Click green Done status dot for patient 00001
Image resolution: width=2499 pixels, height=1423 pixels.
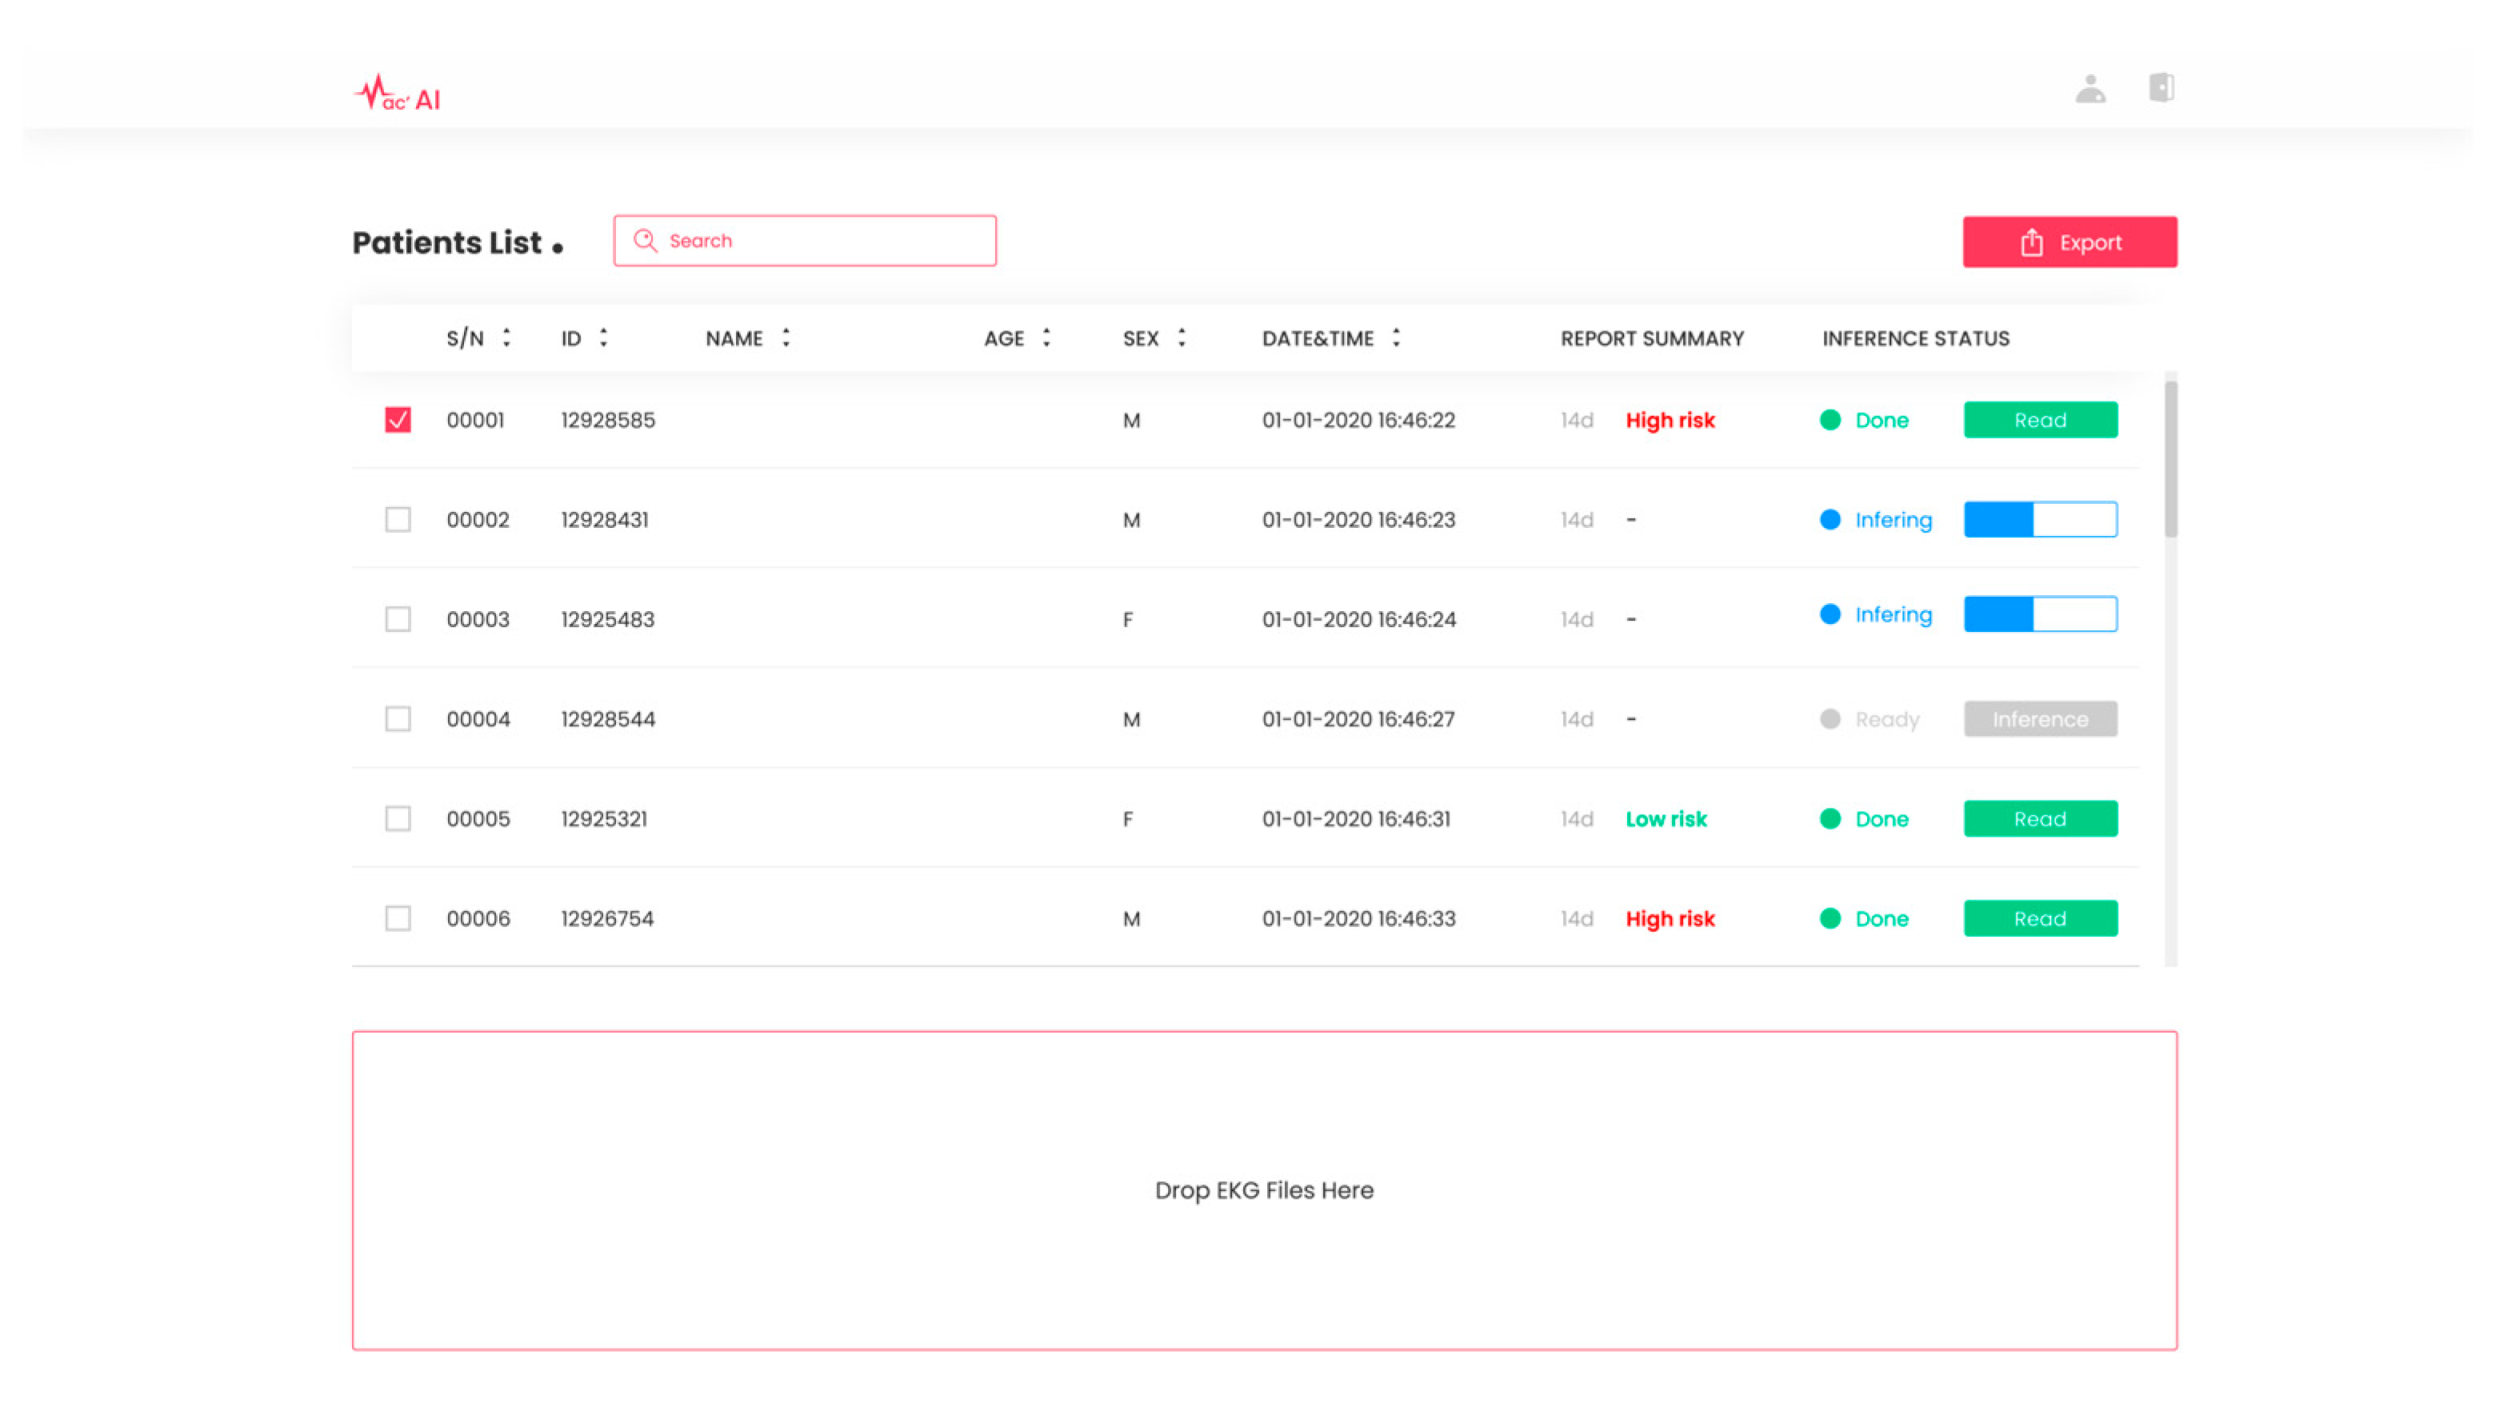[x=1829, y=420]
